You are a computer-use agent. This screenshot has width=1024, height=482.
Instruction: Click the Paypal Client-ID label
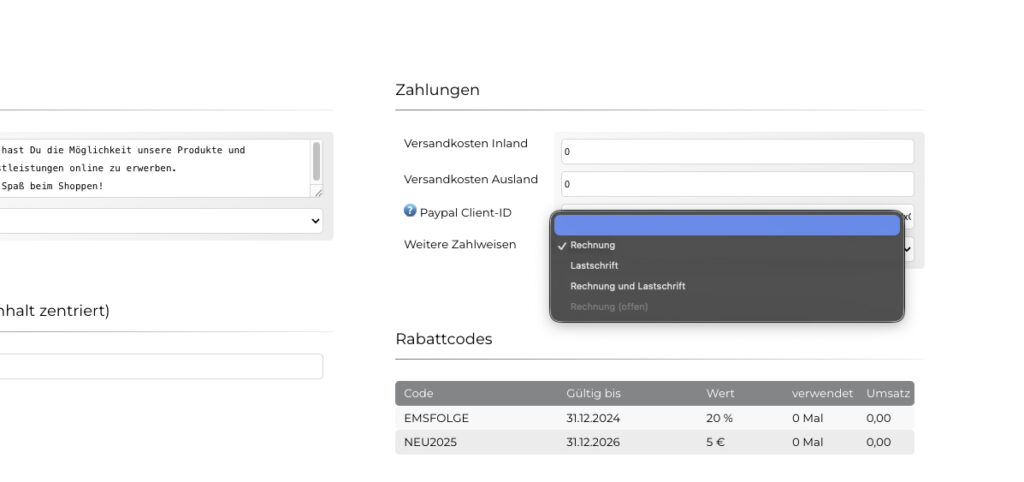tap(466, 212)
